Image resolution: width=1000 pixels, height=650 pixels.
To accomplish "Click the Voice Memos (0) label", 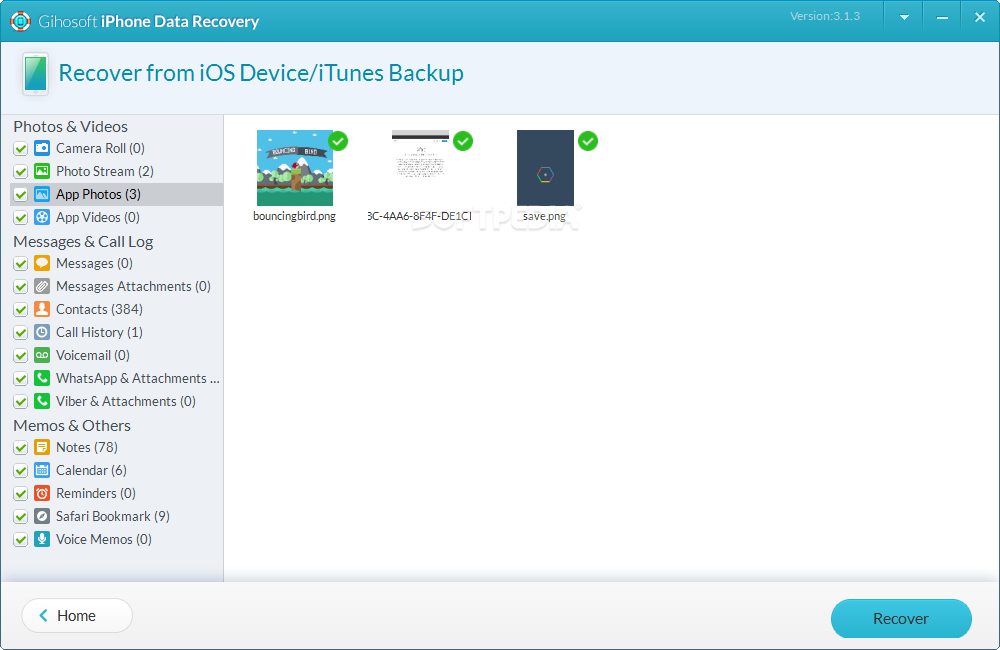I will pyautogui.click(x=104, y=539).
